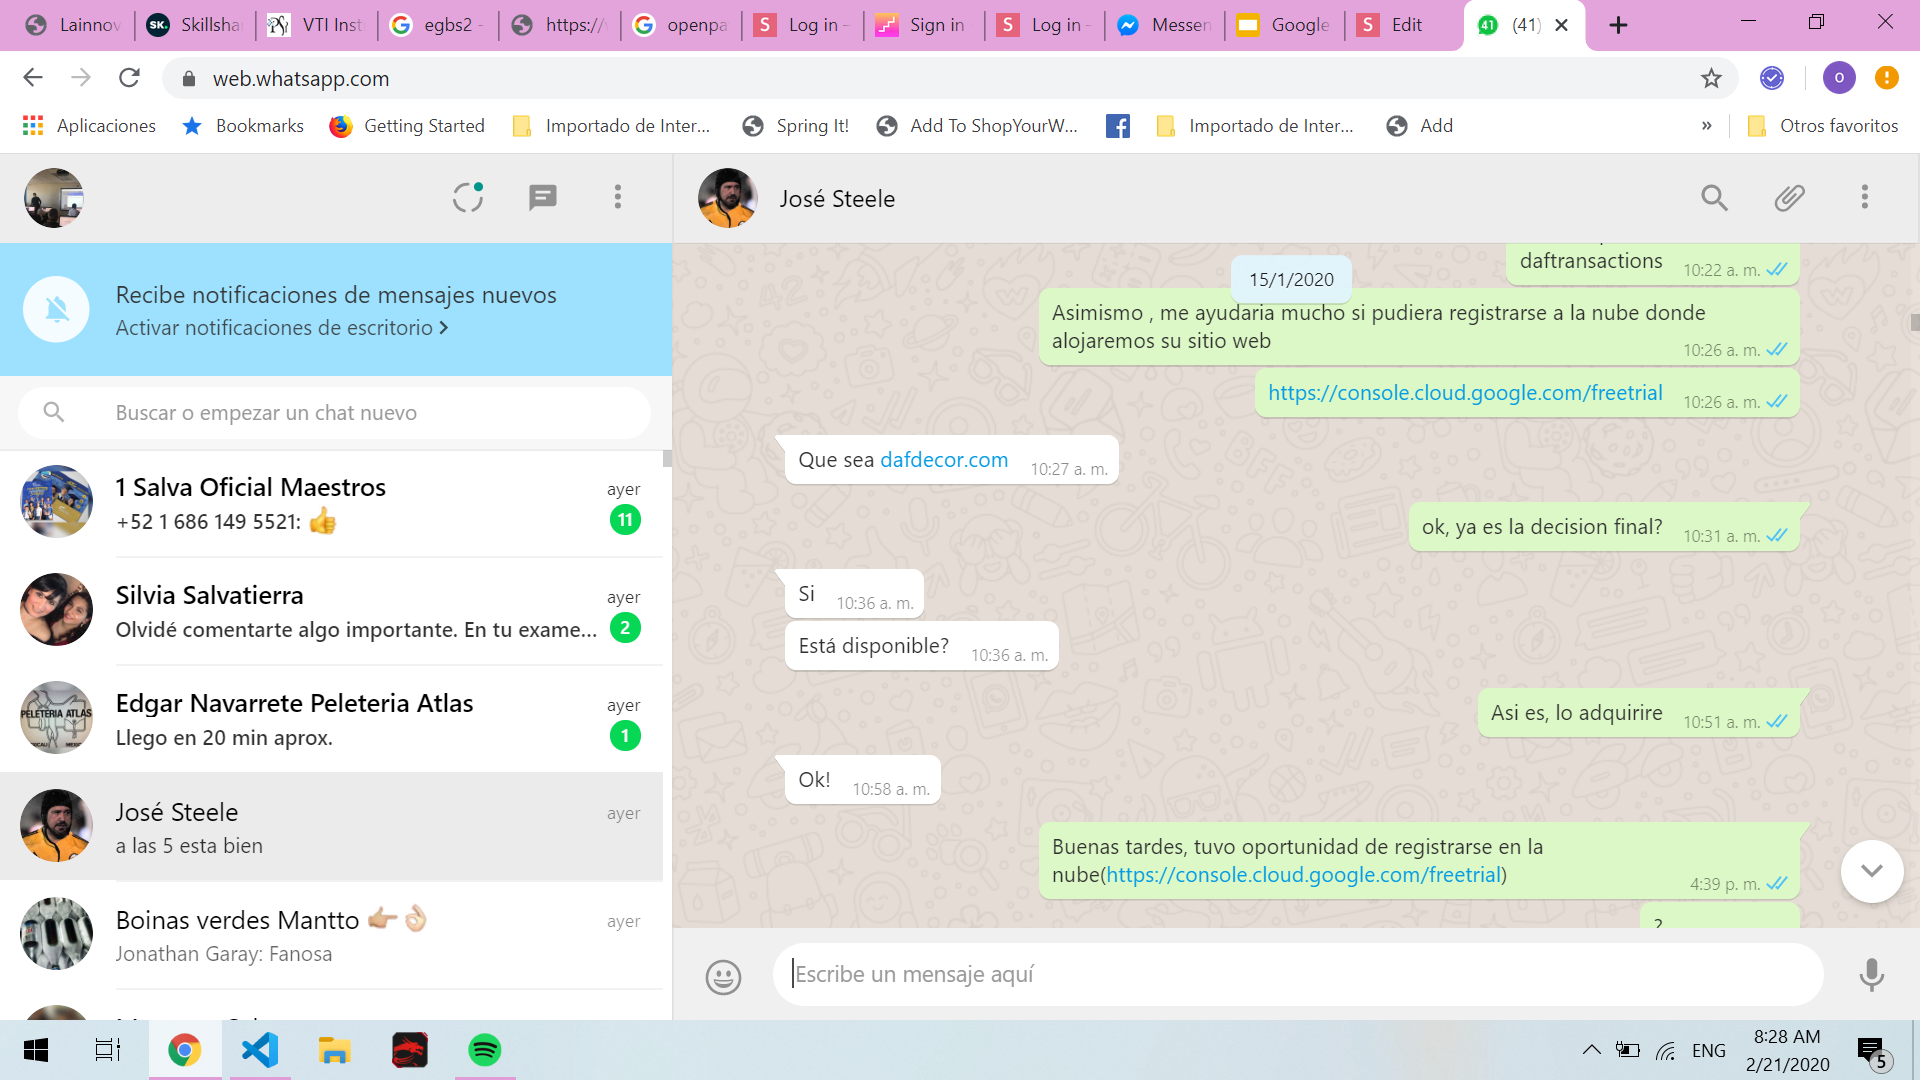
Task: Start a new chat via message icon
Action: (x=542, y=197)
